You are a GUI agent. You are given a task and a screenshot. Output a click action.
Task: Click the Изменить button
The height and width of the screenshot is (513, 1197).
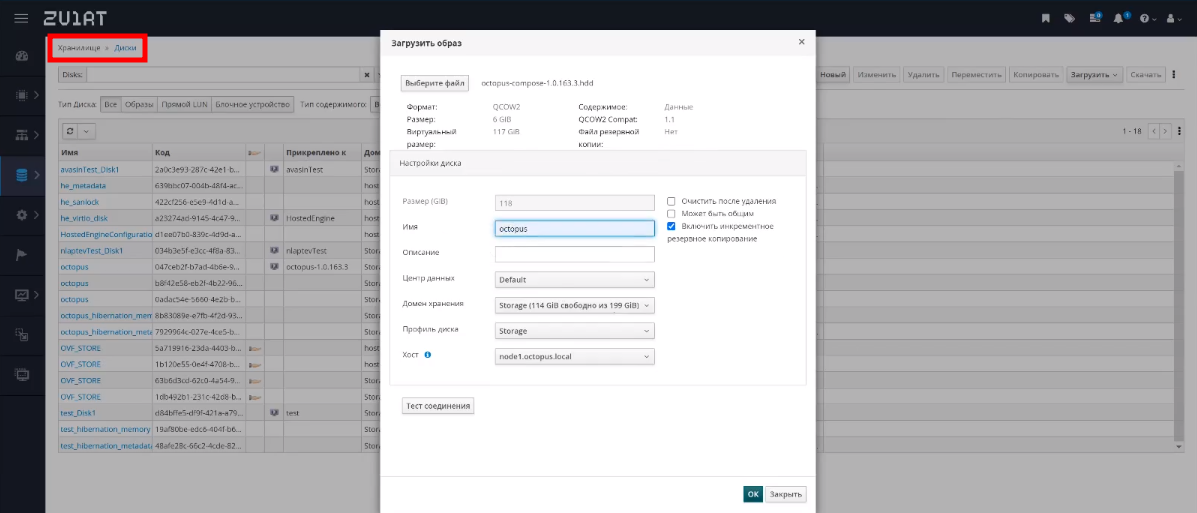coord(876,75)
